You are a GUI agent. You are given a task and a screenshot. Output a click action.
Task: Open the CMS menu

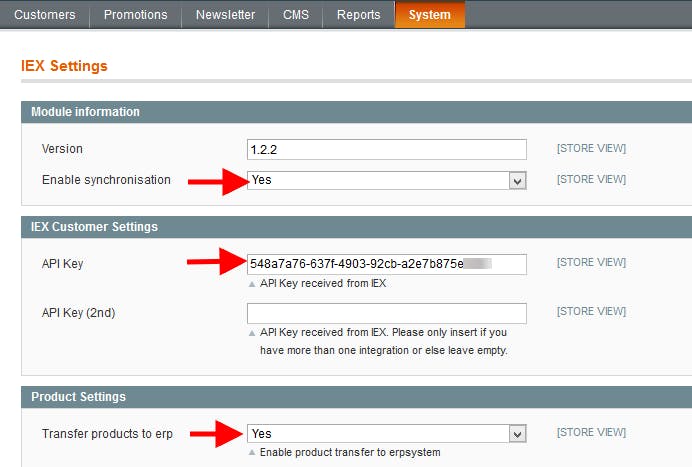[296, 15]
